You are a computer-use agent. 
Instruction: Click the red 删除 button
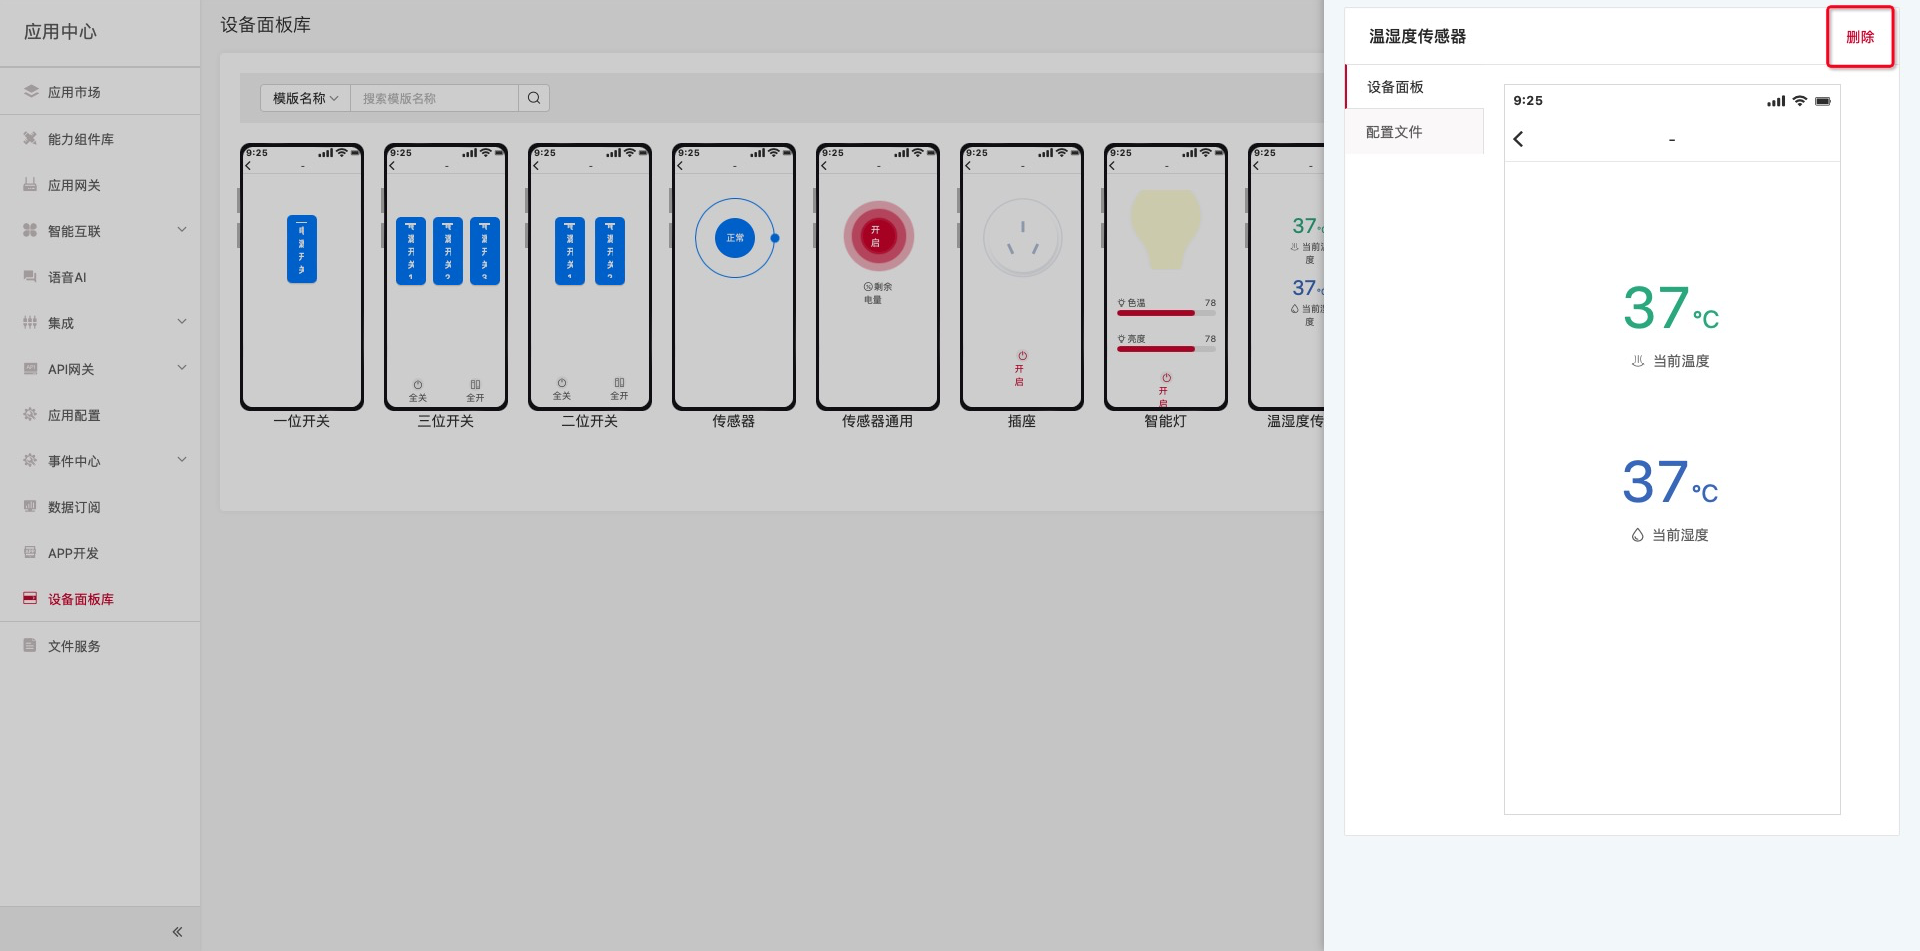pyautogui.click(x=1859, y=37)
